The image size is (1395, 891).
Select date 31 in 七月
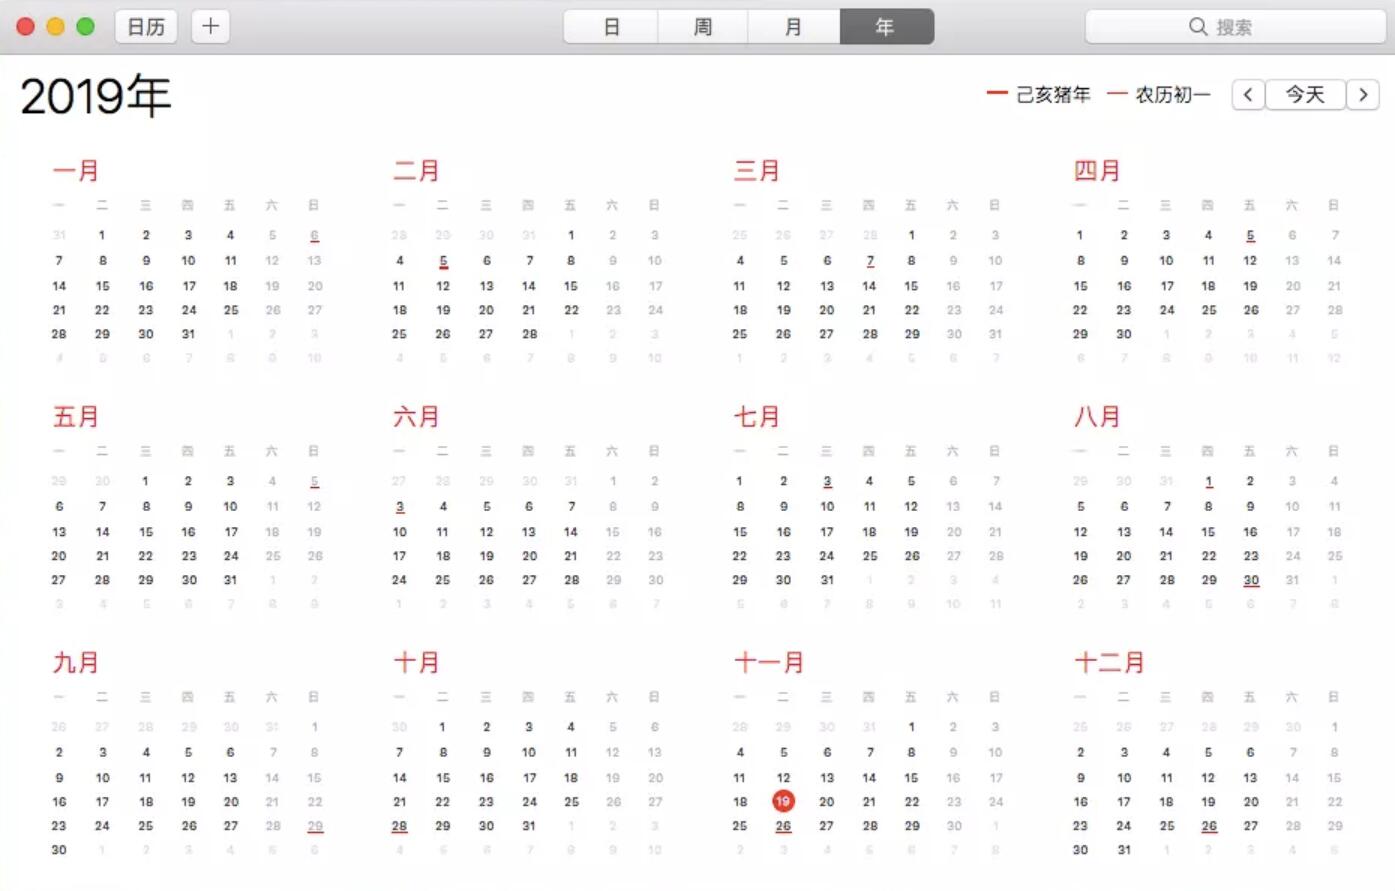click(x=827, y=580)
